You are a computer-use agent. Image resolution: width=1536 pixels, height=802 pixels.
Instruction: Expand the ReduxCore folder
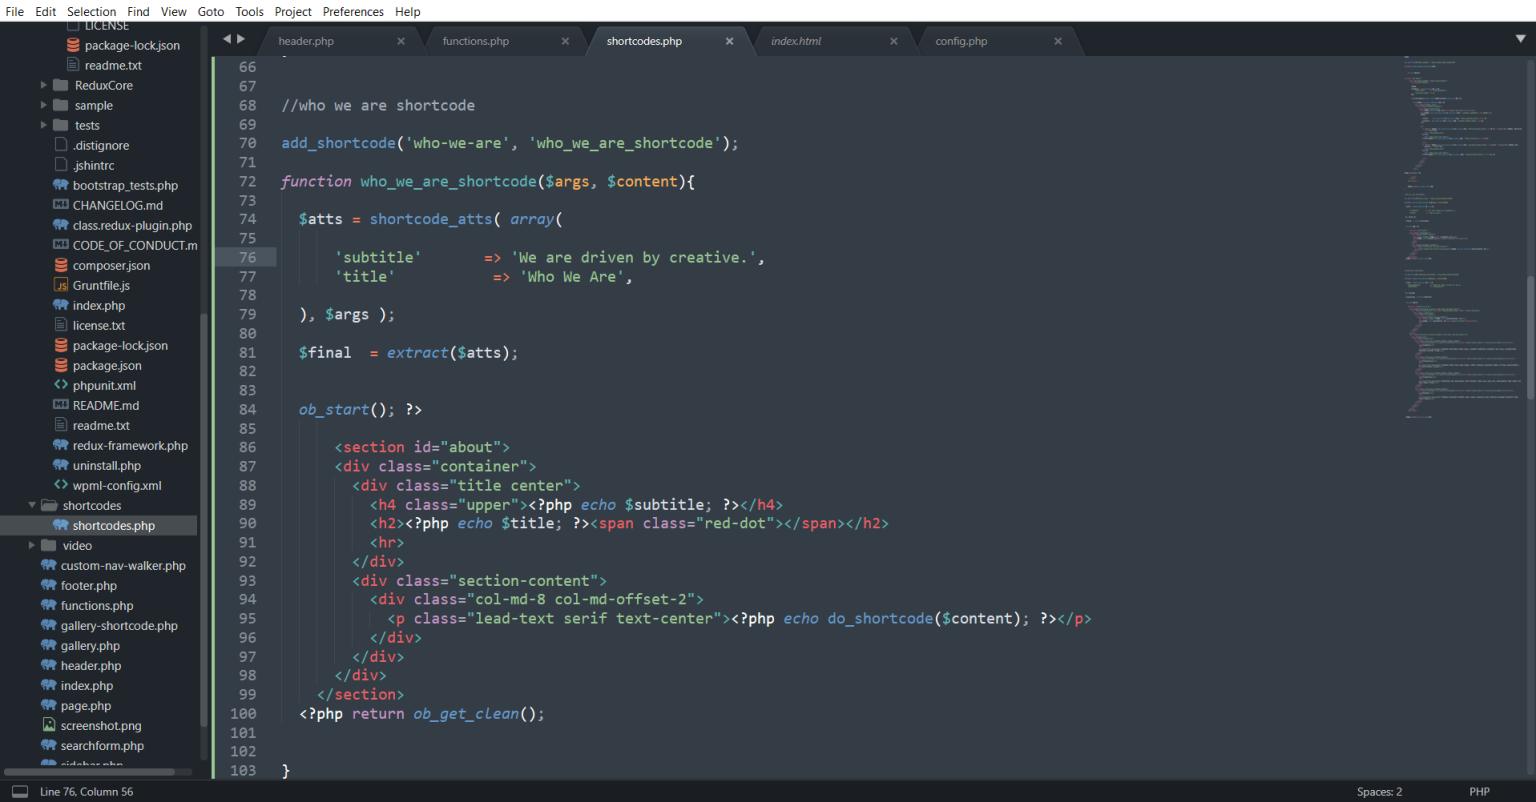tap(44, 85)
